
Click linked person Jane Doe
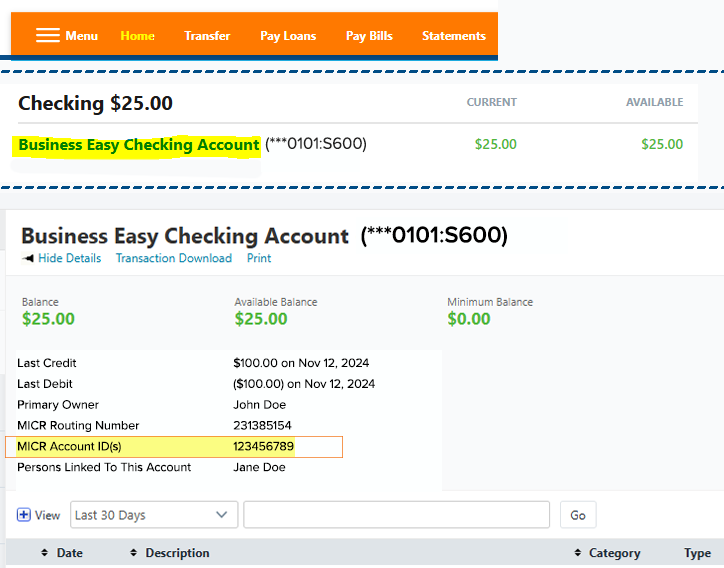[x=259, y=467]
